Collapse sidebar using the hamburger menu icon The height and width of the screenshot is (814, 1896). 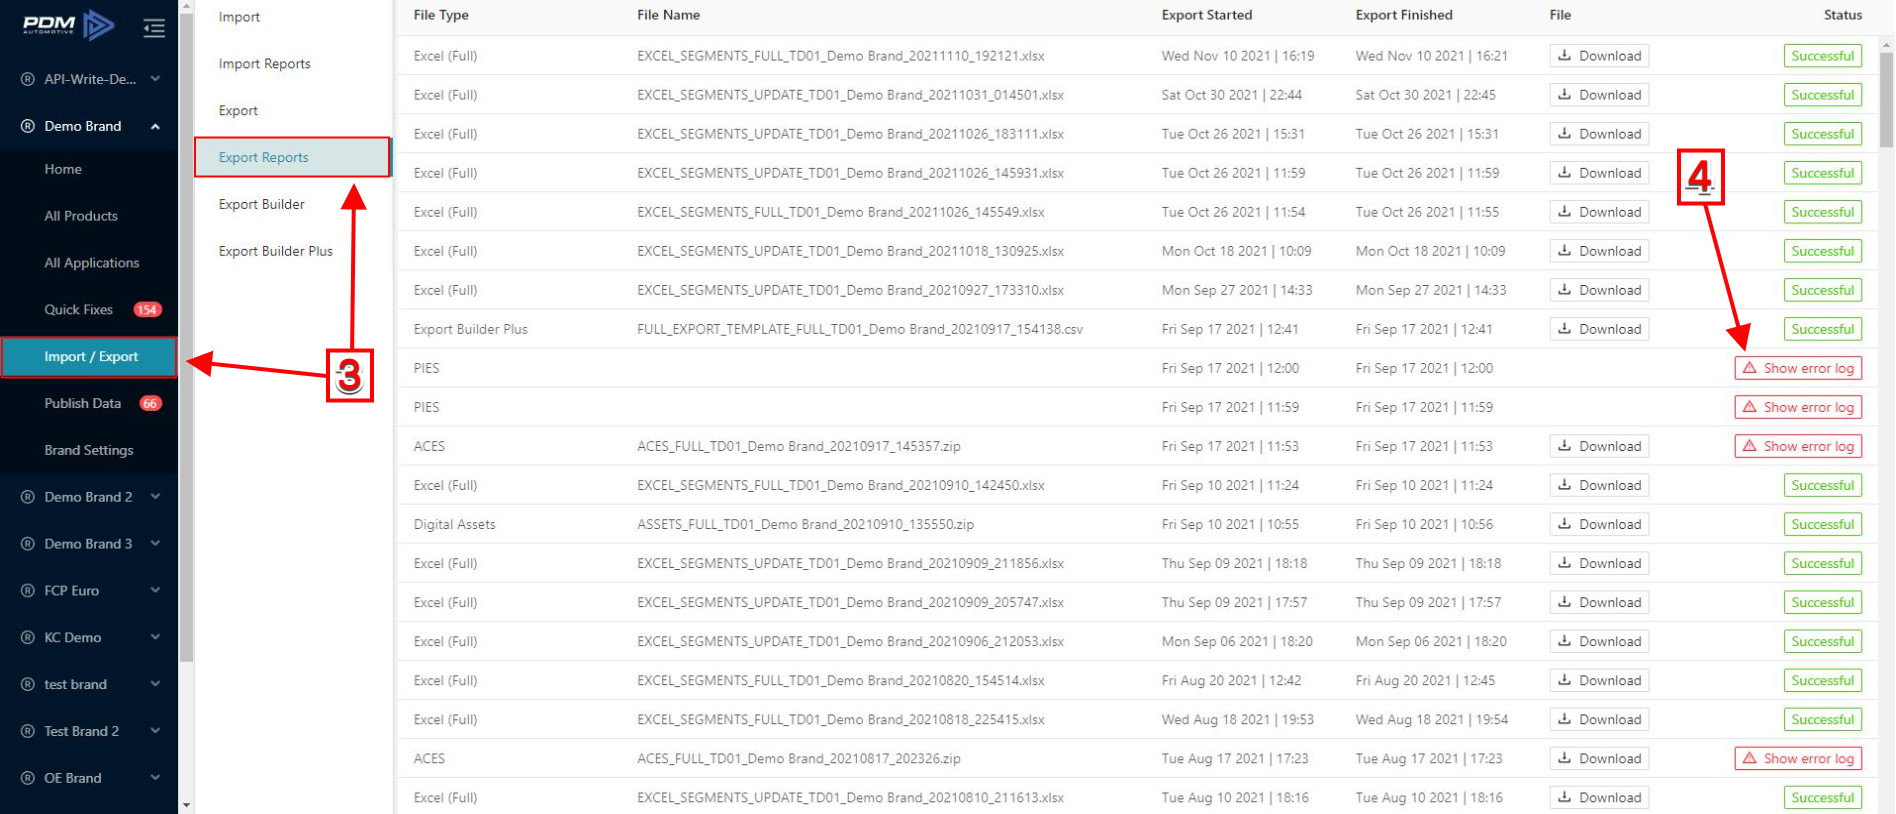click(x=154, y=28)
